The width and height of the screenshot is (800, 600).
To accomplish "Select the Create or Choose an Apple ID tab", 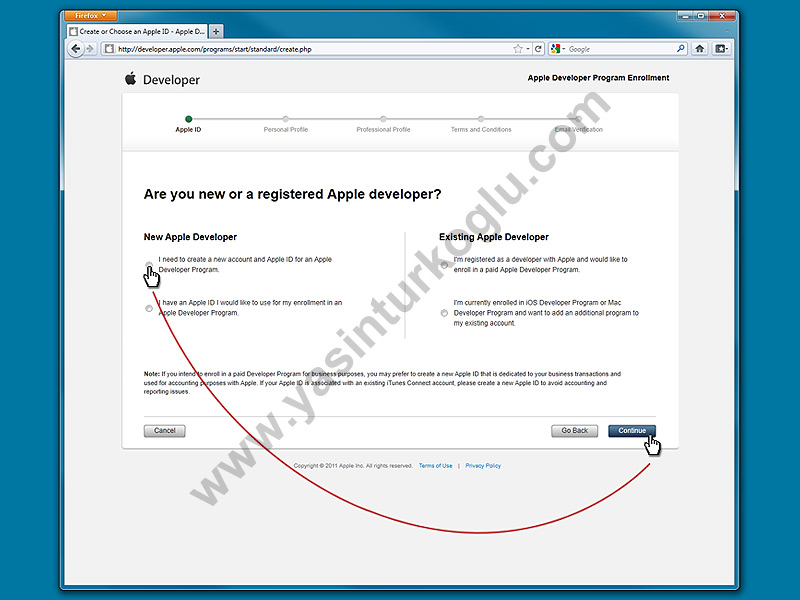I will point(138,32).
